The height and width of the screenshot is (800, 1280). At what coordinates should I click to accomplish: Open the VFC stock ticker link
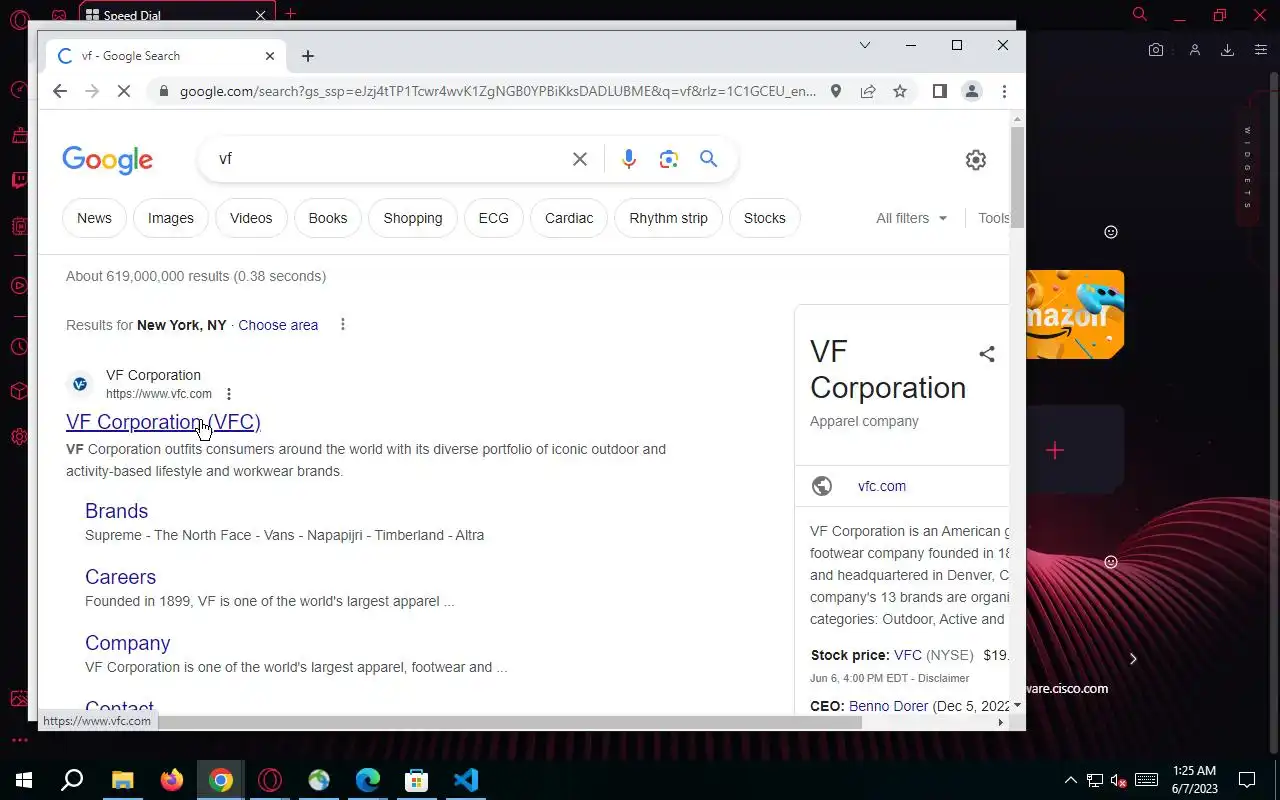(x=908, y=655)
